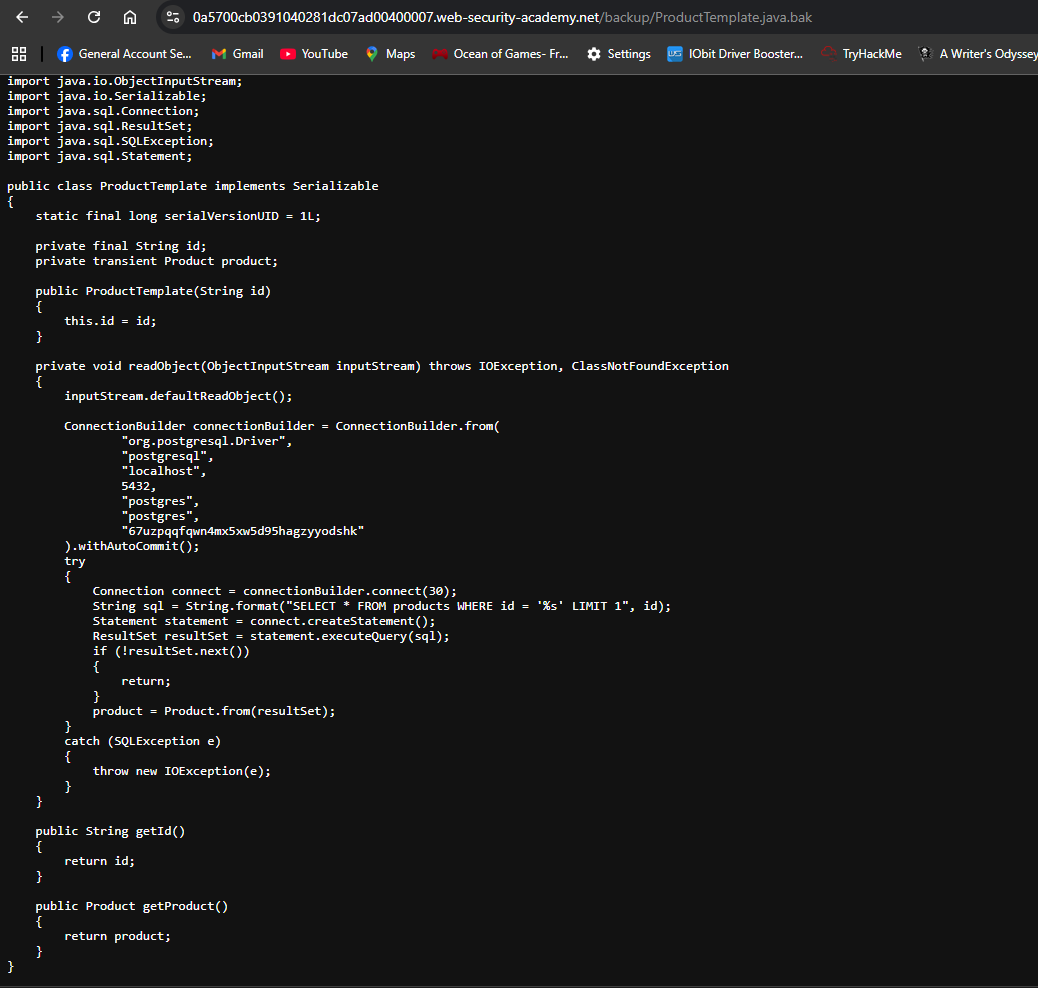
Task: Click the "ResultSet resultSet = statement.executeQuery(sql);" line
Action: 271,636
